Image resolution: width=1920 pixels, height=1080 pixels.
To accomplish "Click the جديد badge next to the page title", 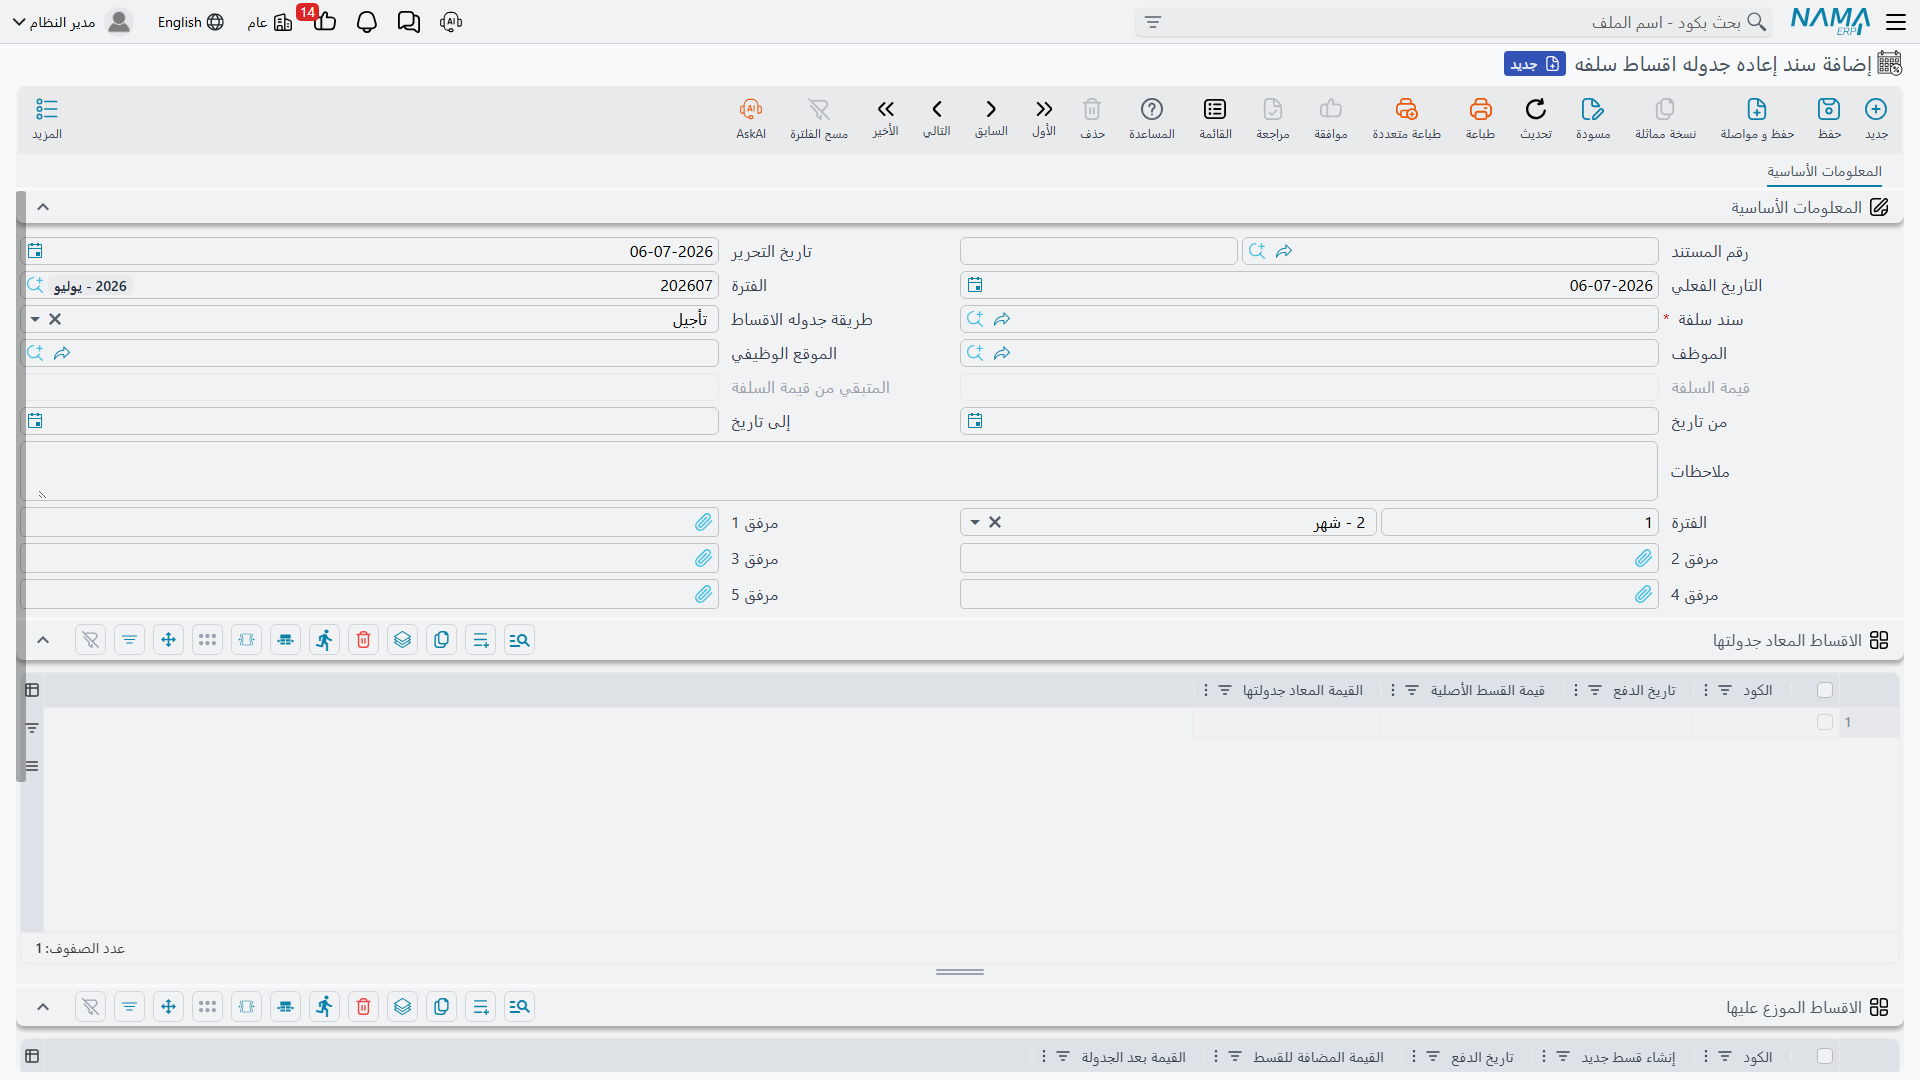I will click(x=1534, y=64).
